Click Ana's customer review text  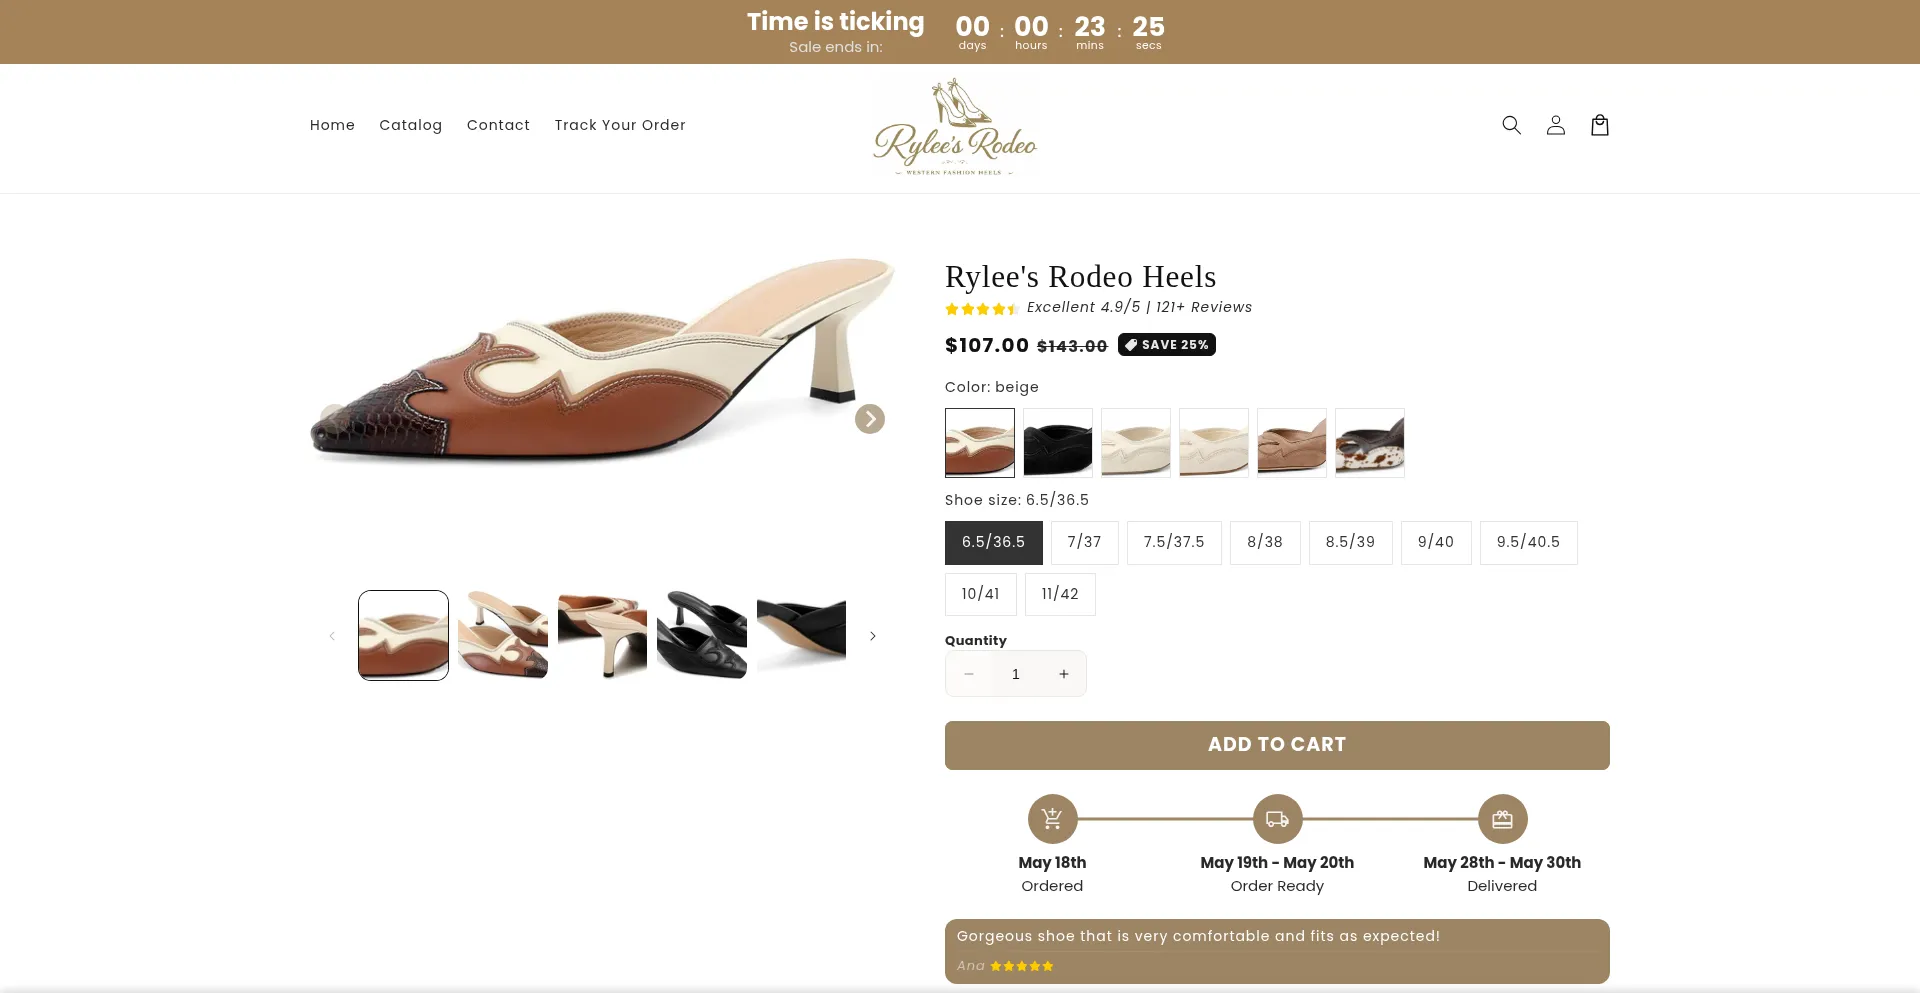click(1198, 936)
